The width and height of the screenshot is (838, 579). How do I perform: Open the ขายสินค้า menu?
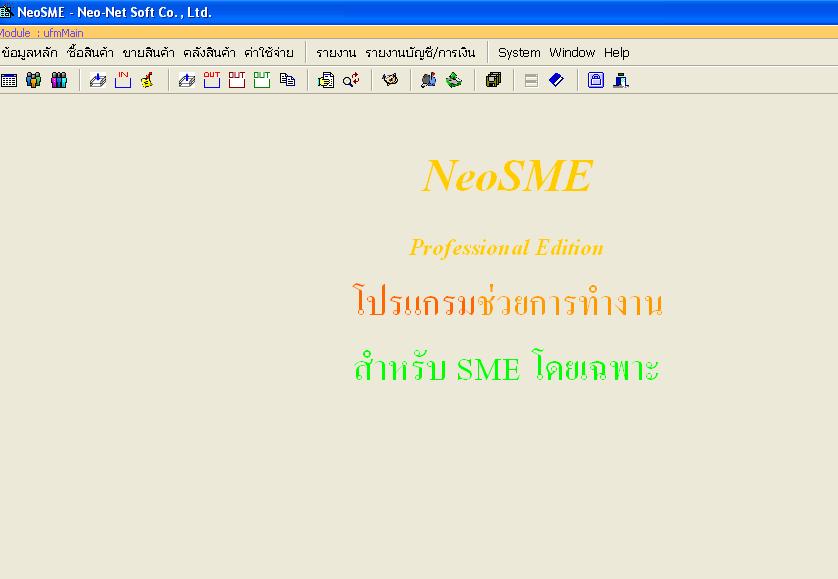[149, 53]
